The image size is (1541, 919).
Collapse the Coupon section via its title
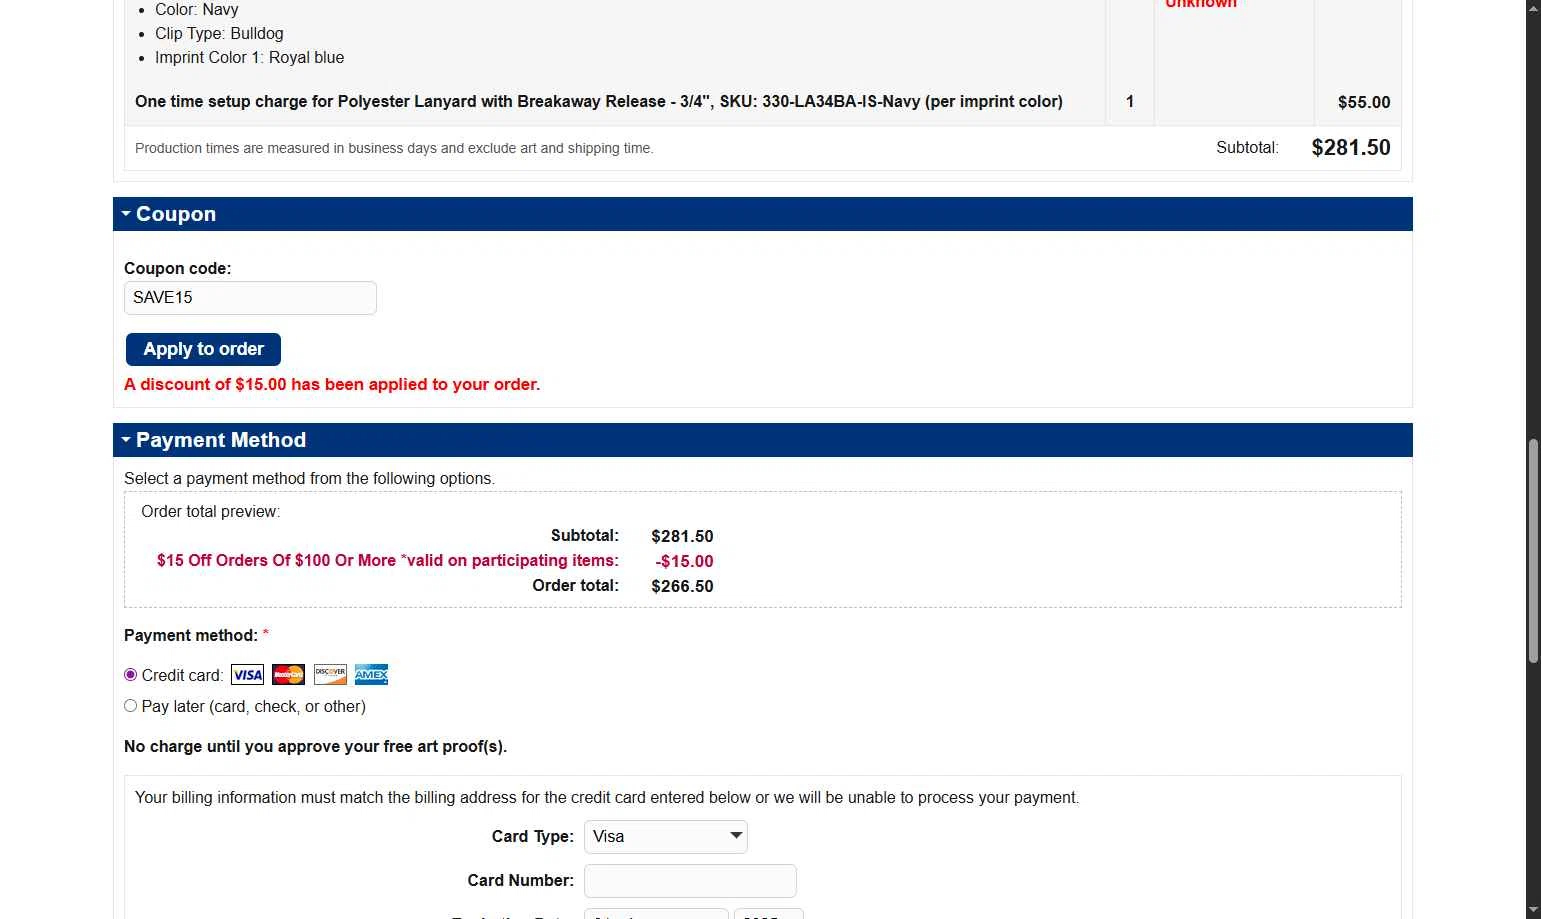tap(176, 214)
